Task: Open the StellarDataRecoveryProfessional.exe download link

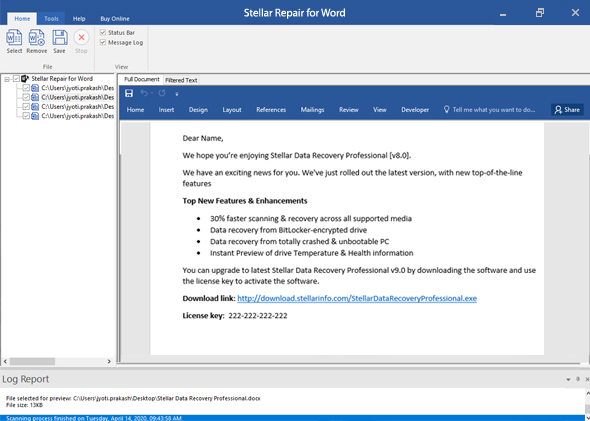Action: point(357,298)
